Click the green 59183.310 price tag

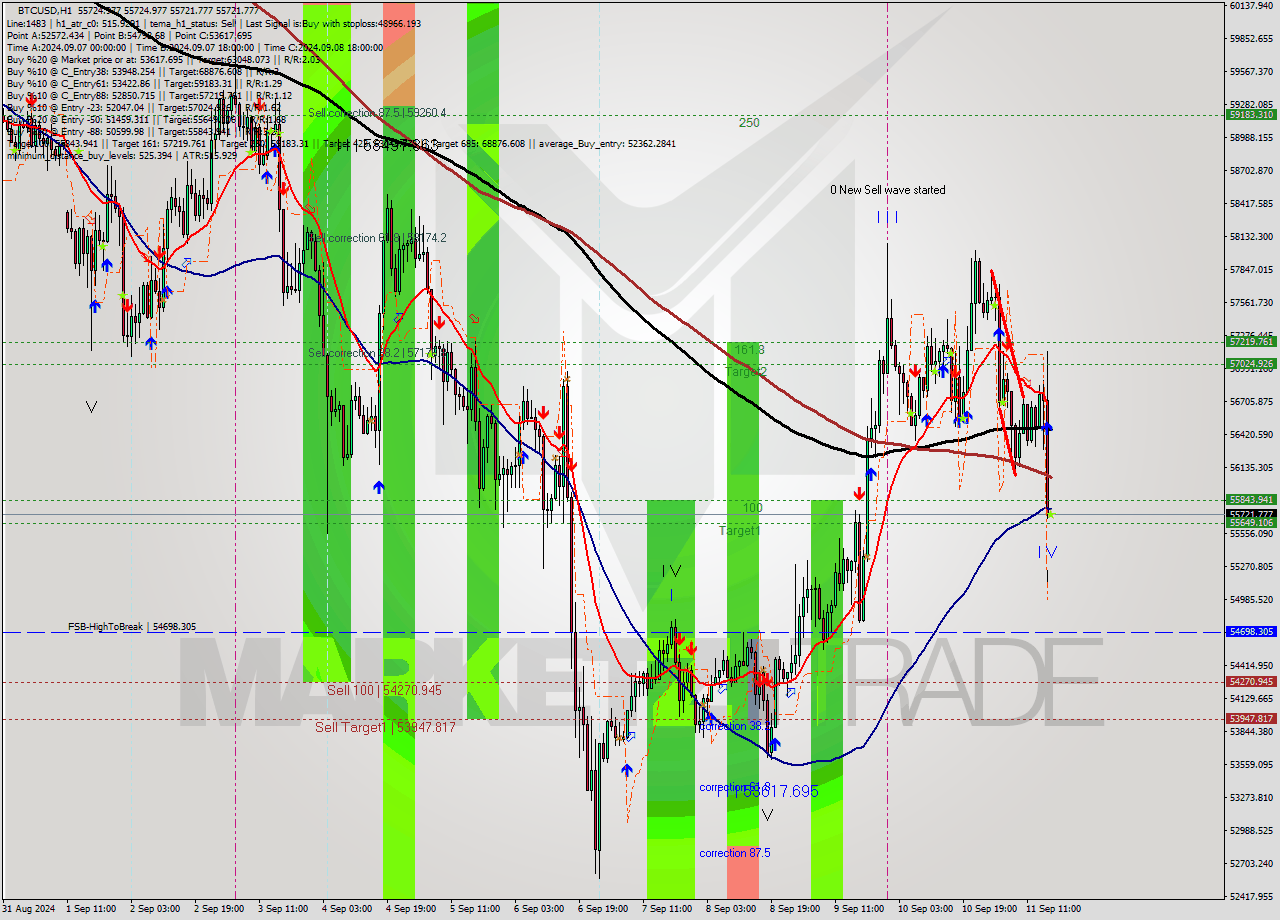coord(1250,115)
